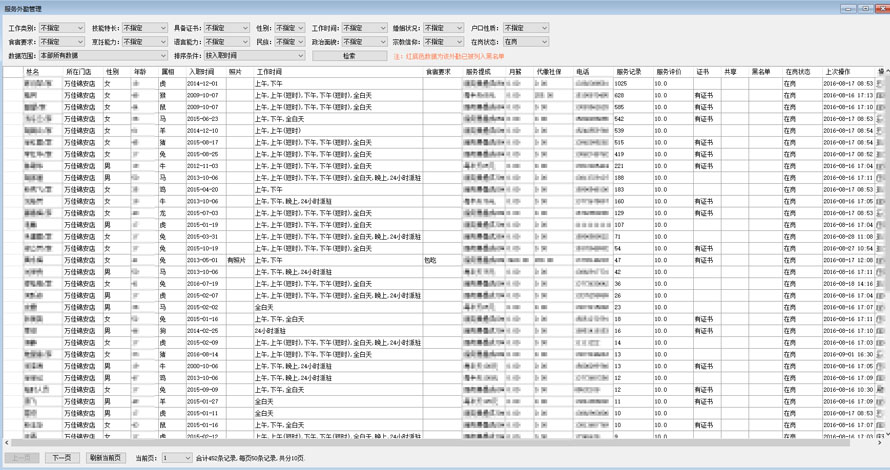Image resolution: width=890 pixels, height=470 pixels.
Task: Click the 工作时间 column header
Action: (269, 72)
